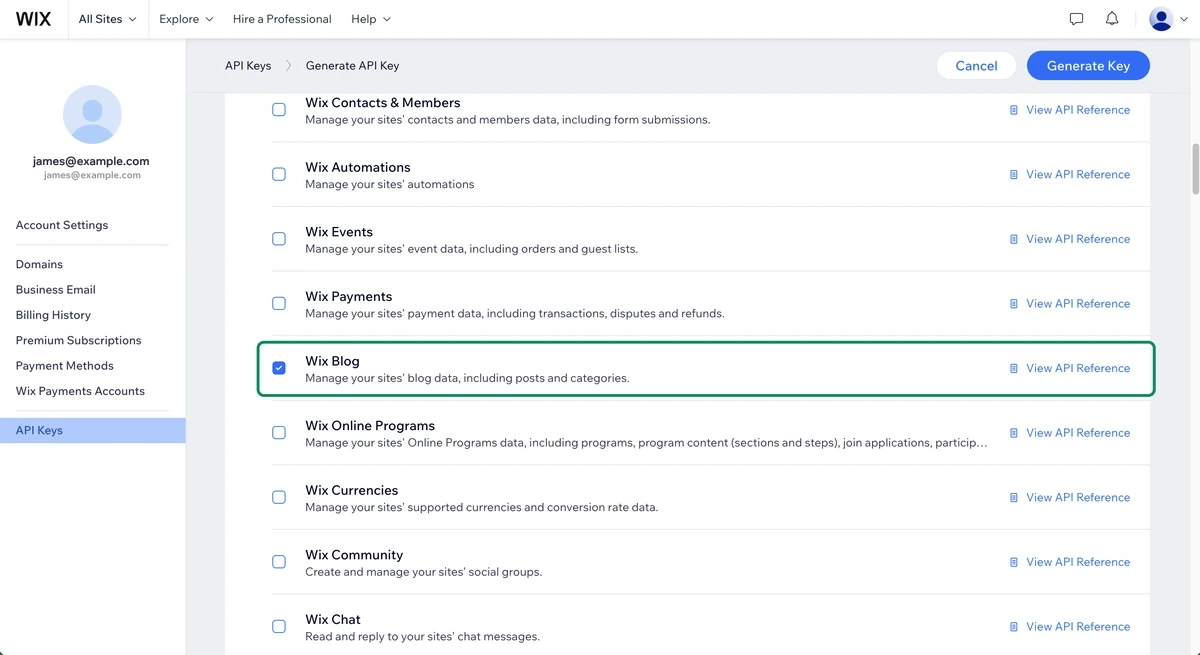
Task: Click the Wix Currencies title text
Action: point(352,490)
